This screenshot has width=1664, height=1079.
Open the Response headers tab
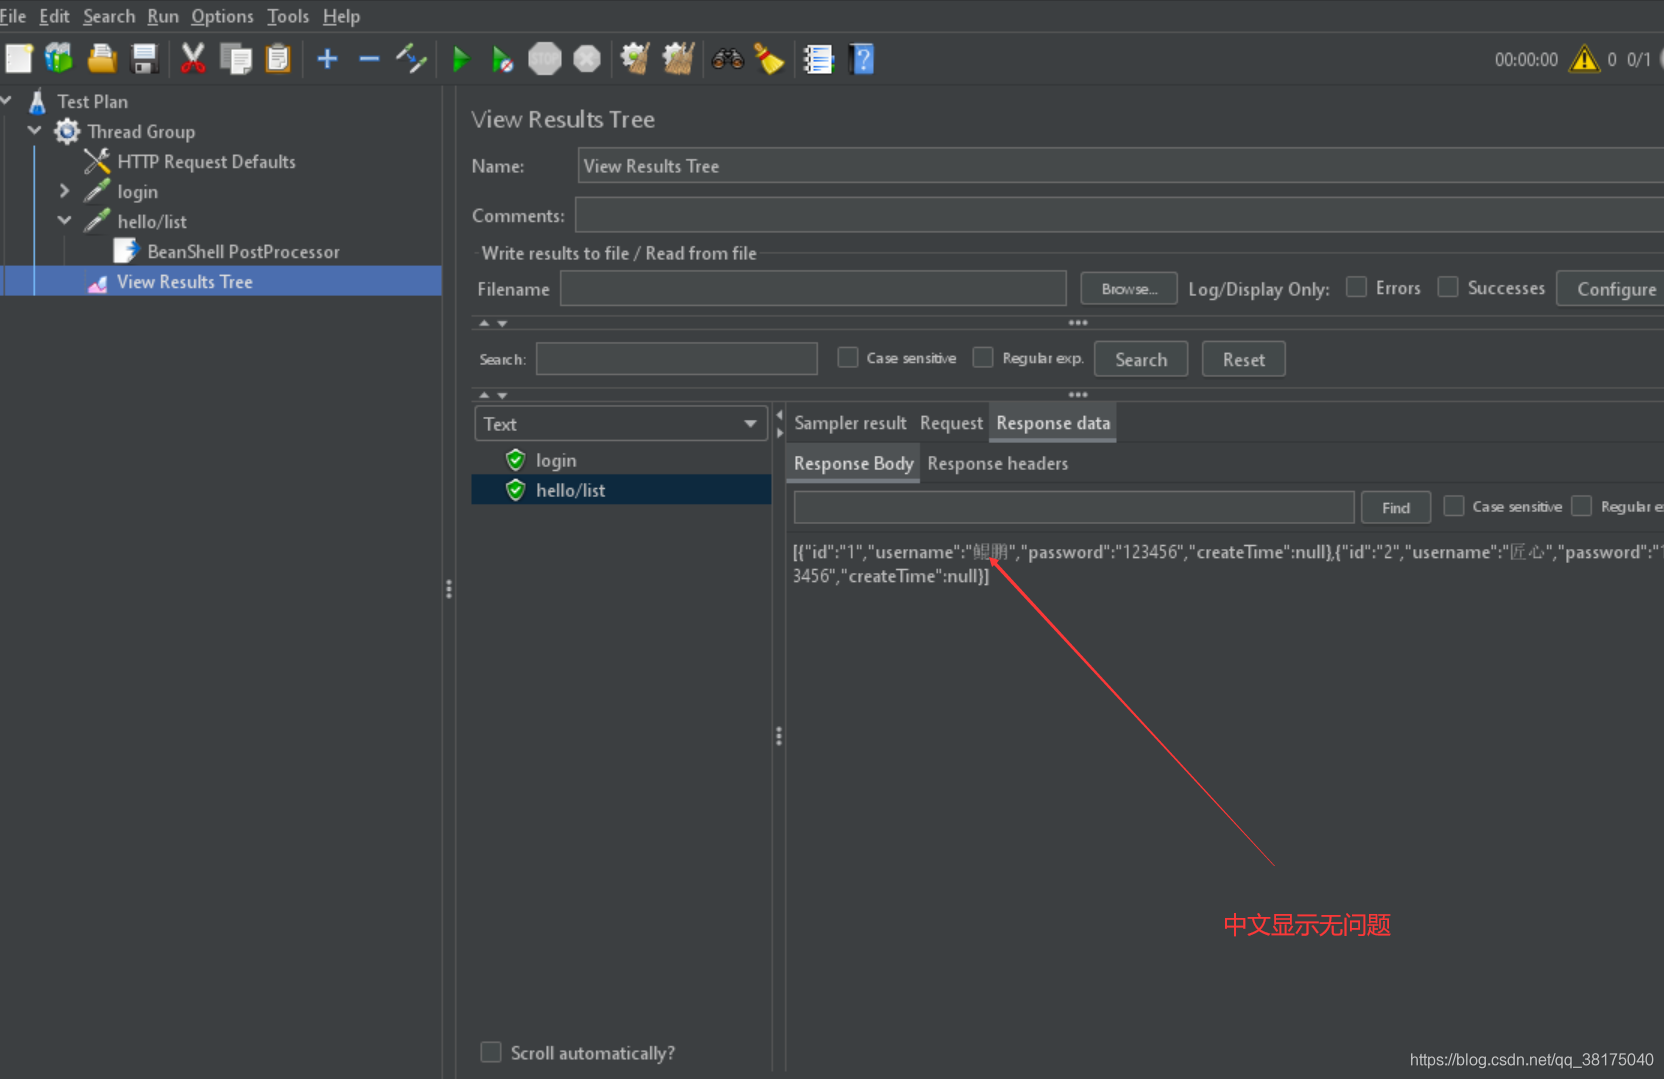click(x=997, y=464)
